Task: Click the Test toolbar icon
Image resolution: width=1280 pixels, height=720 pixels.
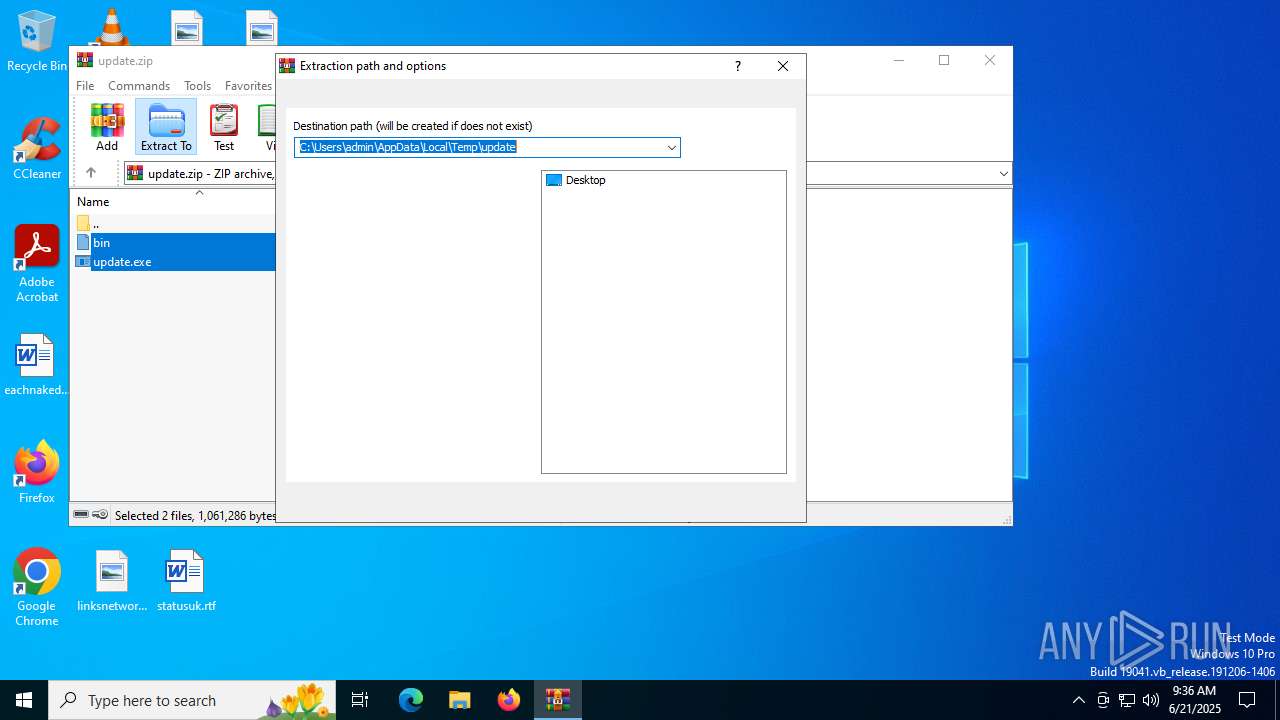Action: (224, 127)
